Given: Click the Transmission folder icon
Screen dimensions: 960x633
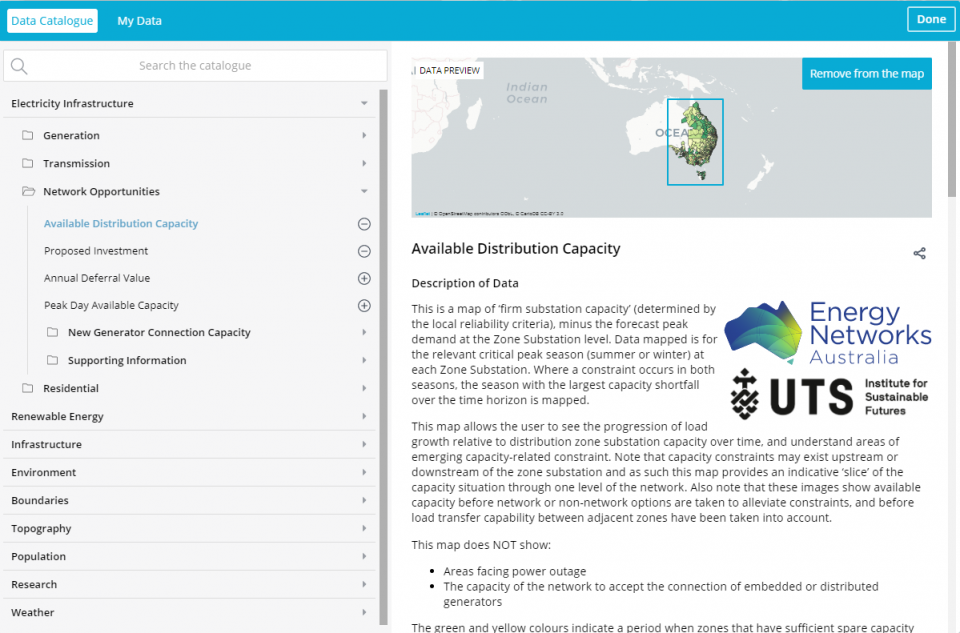Looking at the screenshot, I should 28,164.
